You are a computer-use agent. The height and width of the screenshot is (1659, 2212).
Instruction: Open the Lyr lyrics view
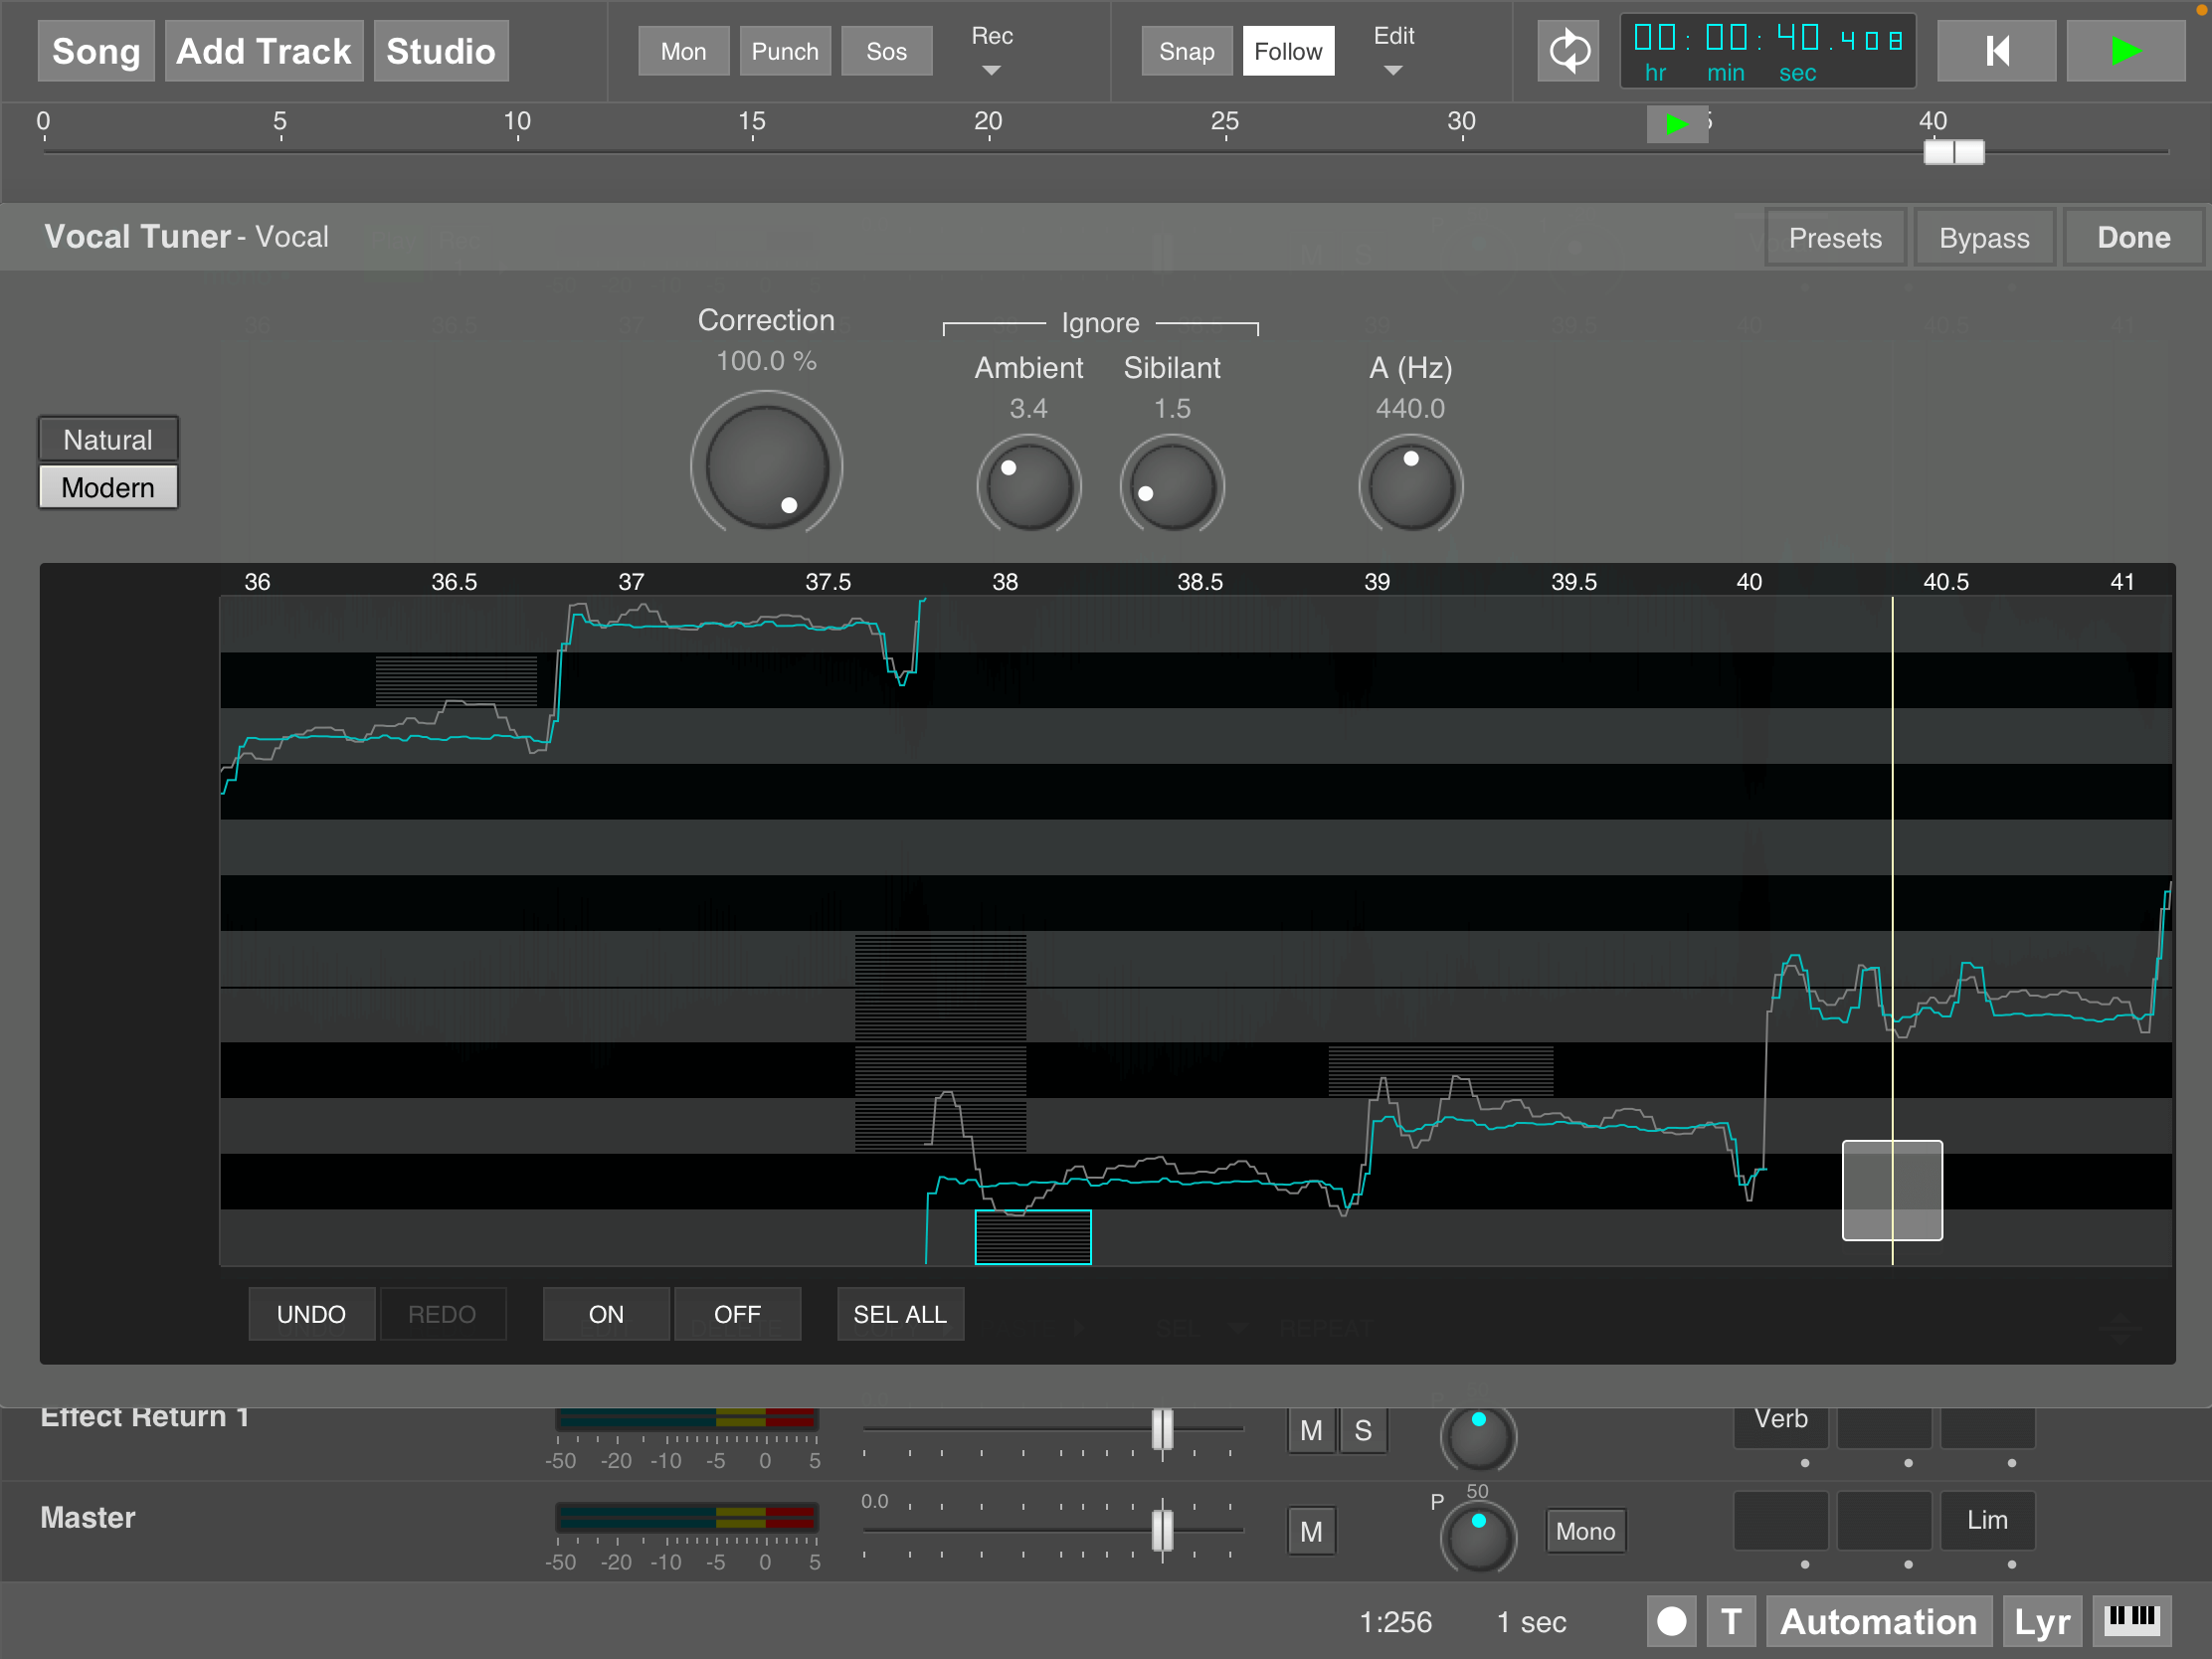point(2041,1621)
